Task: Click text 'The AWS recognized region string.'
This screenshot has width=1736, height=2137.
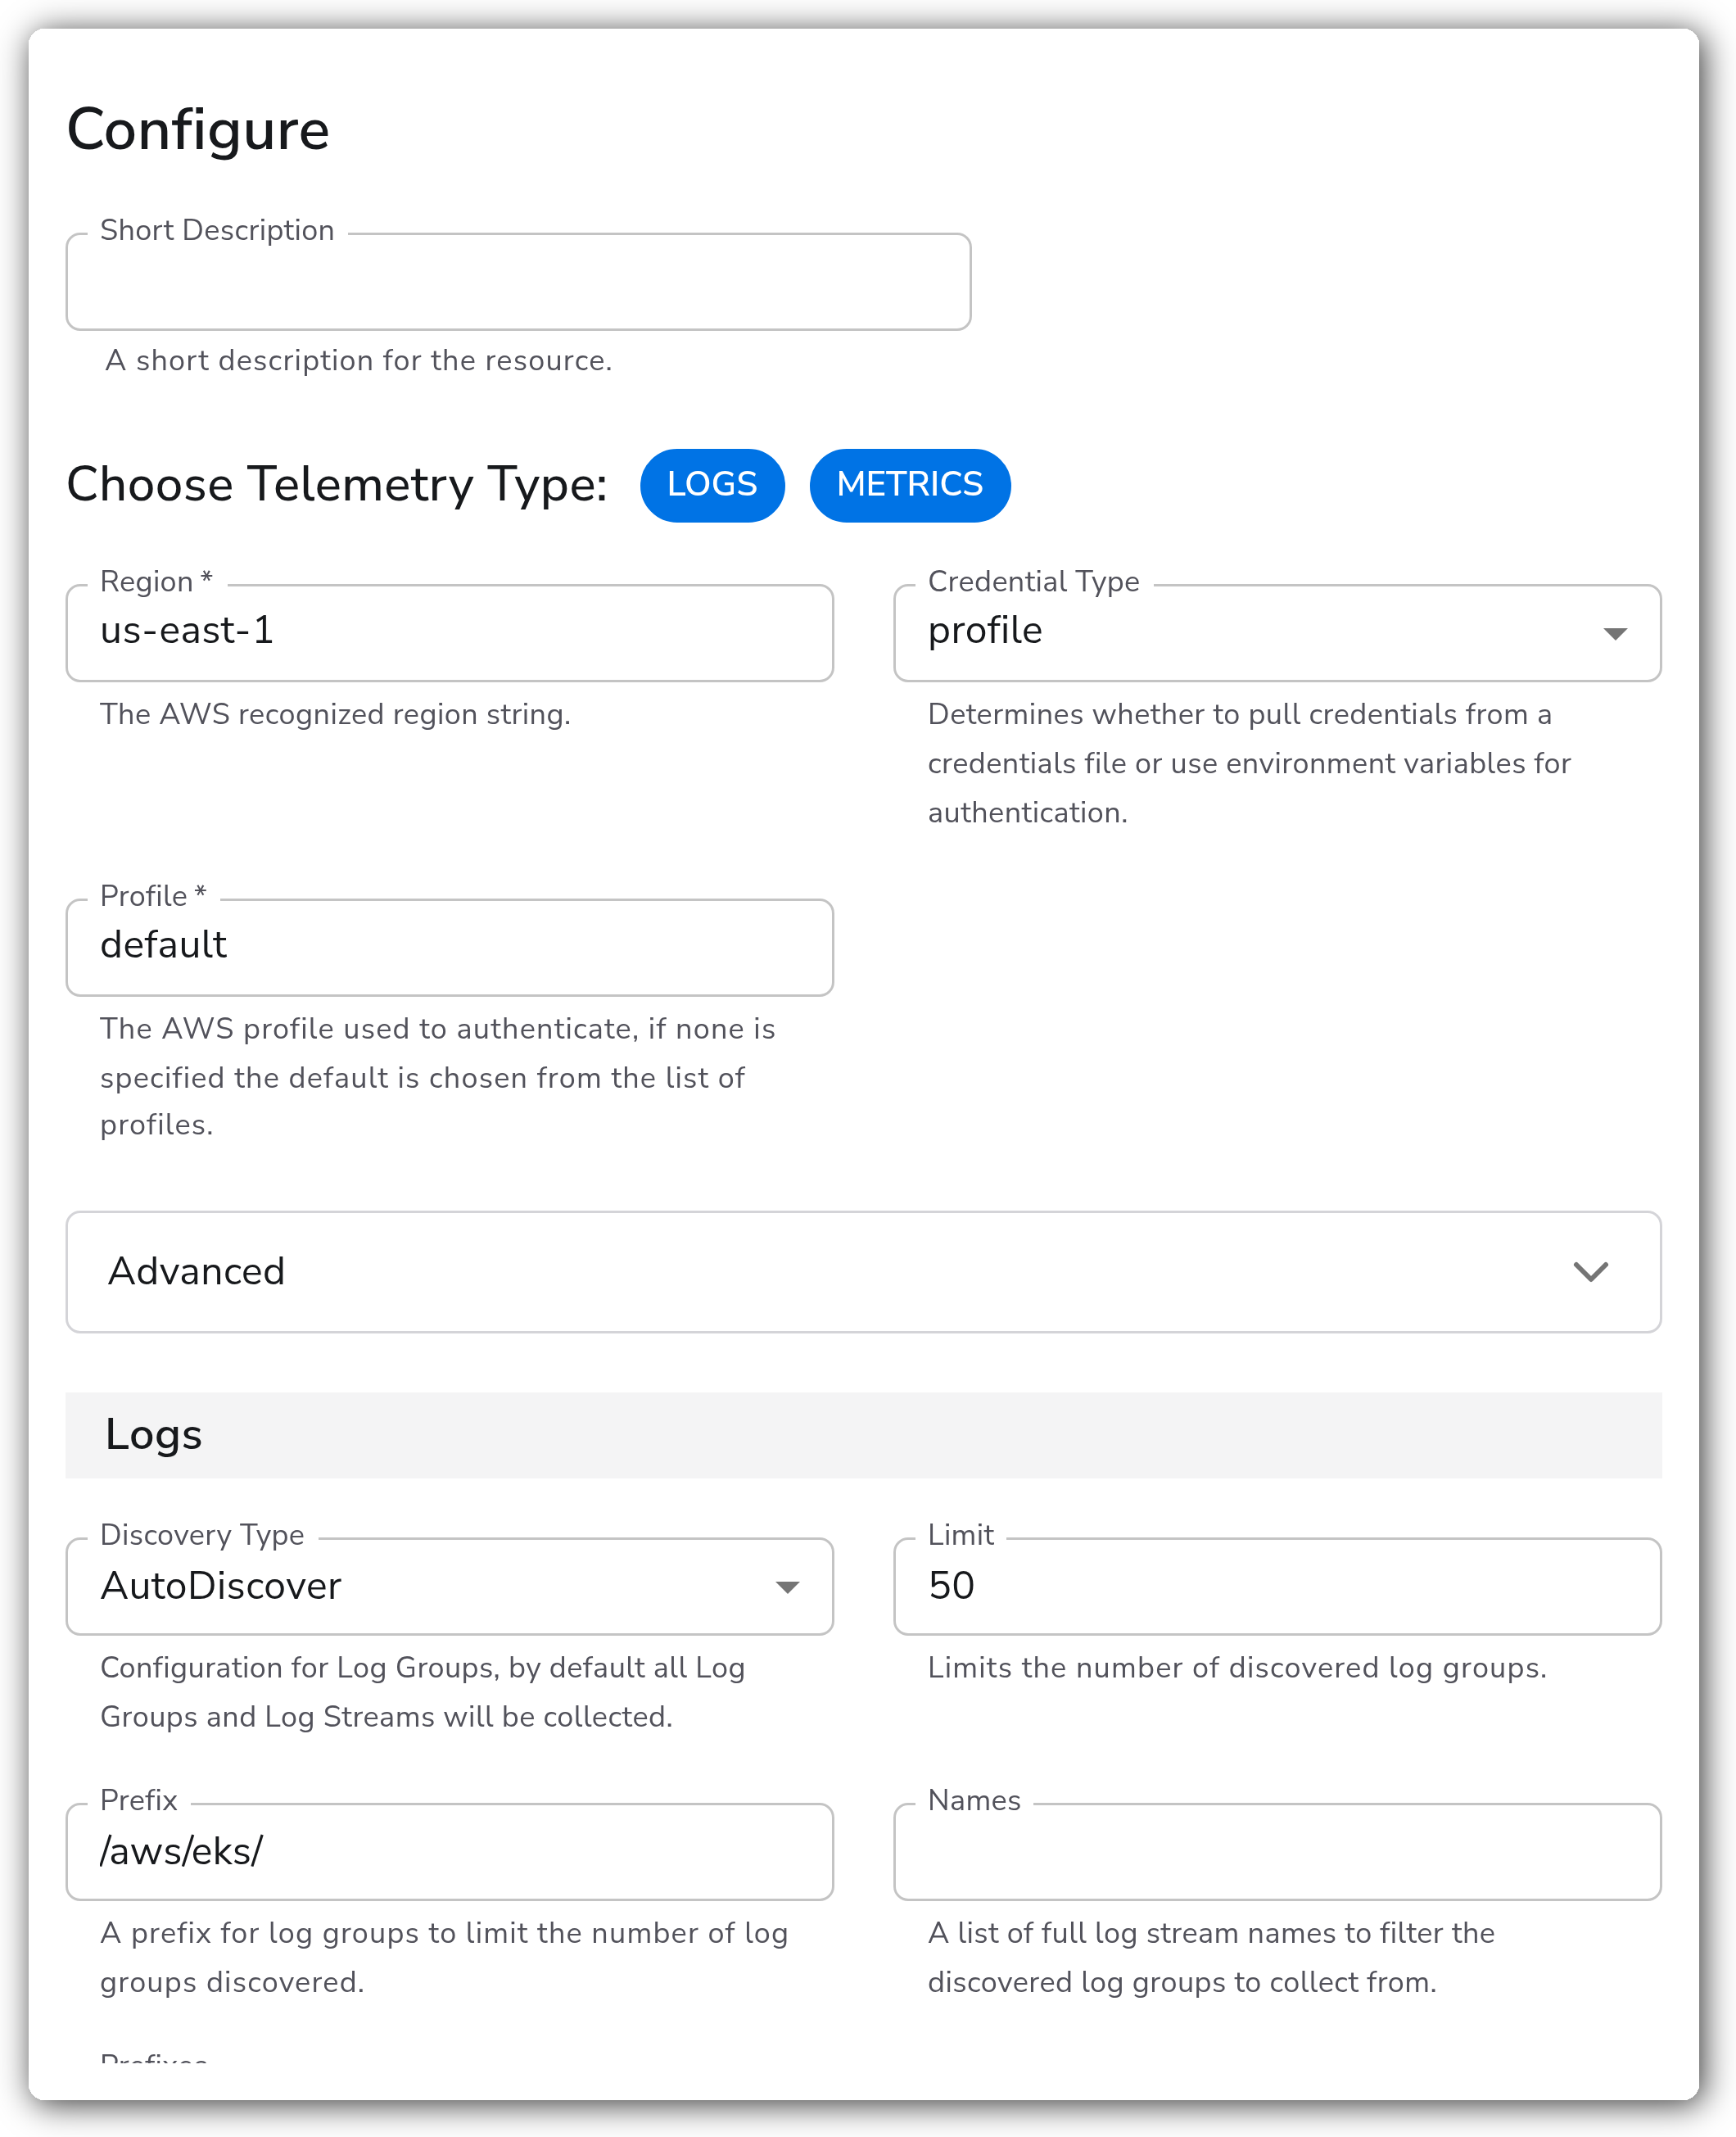Action: [x=335, y=714]
